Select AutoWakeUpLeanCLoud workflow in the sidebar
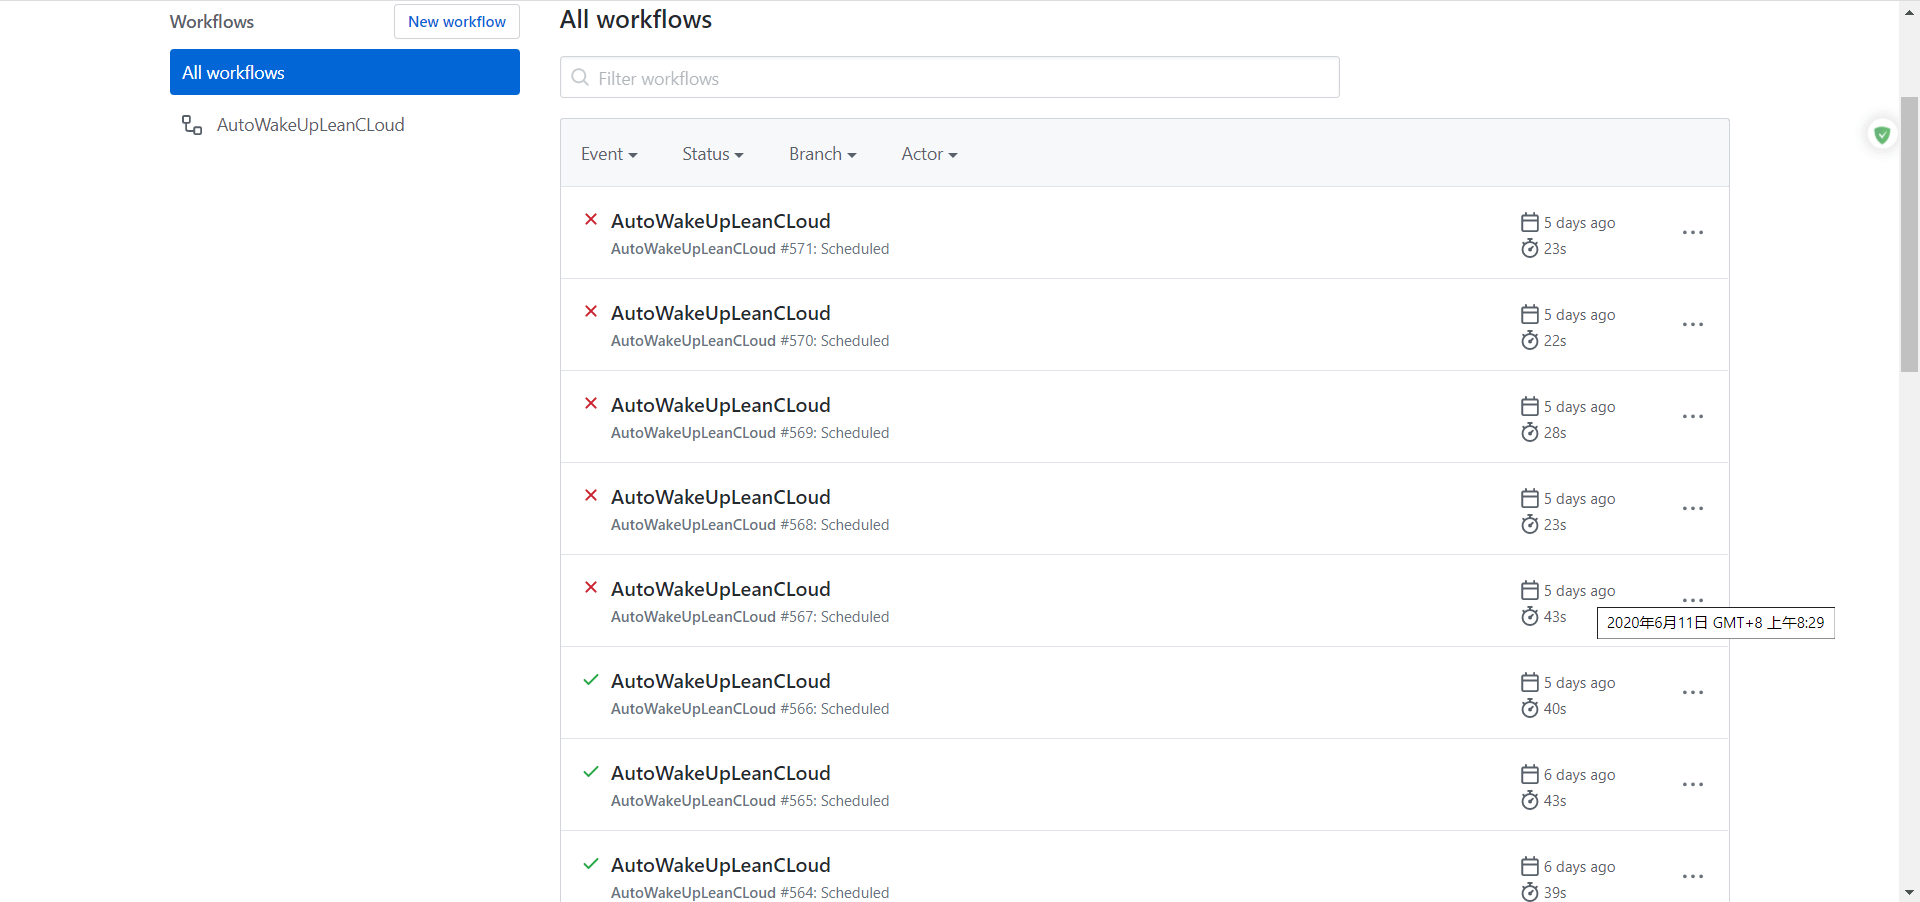Screen dimensions: 1920x902 point(310,125)
